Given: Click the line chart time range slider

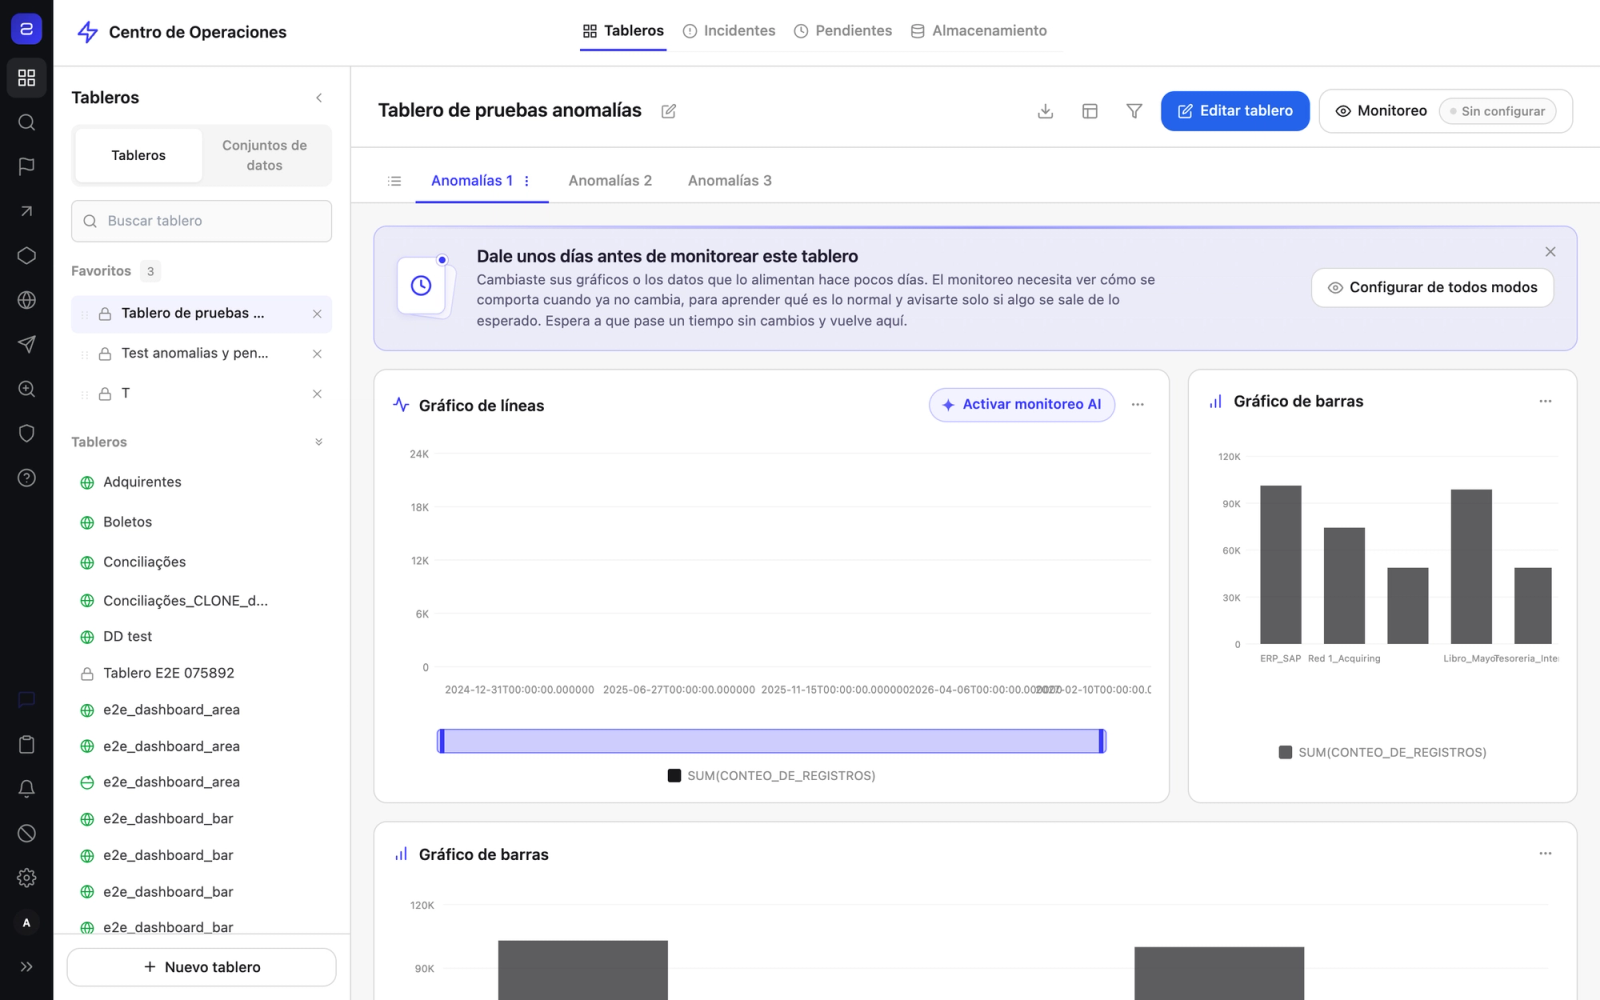Looking at the screenshot, I should pos(771,741).
